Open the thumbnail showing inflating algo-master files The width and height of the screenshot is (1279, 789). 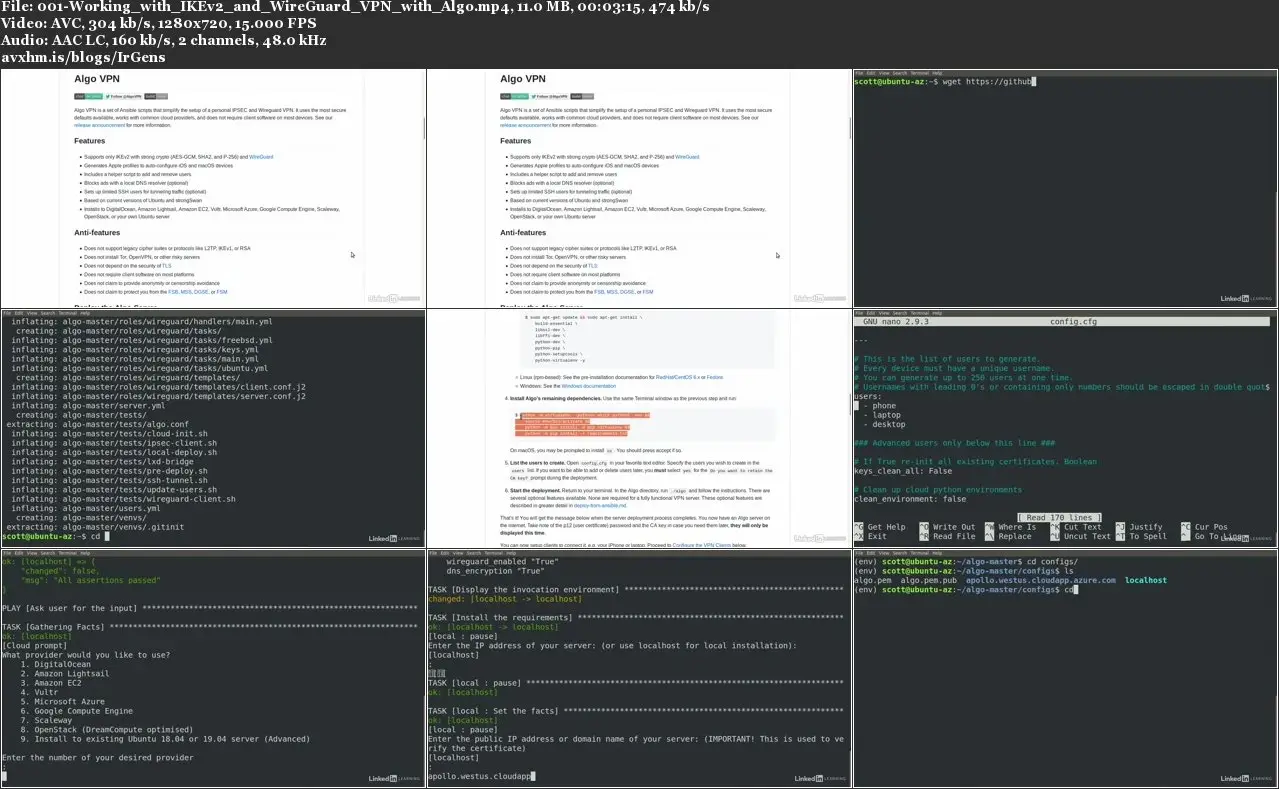[213, 429]
